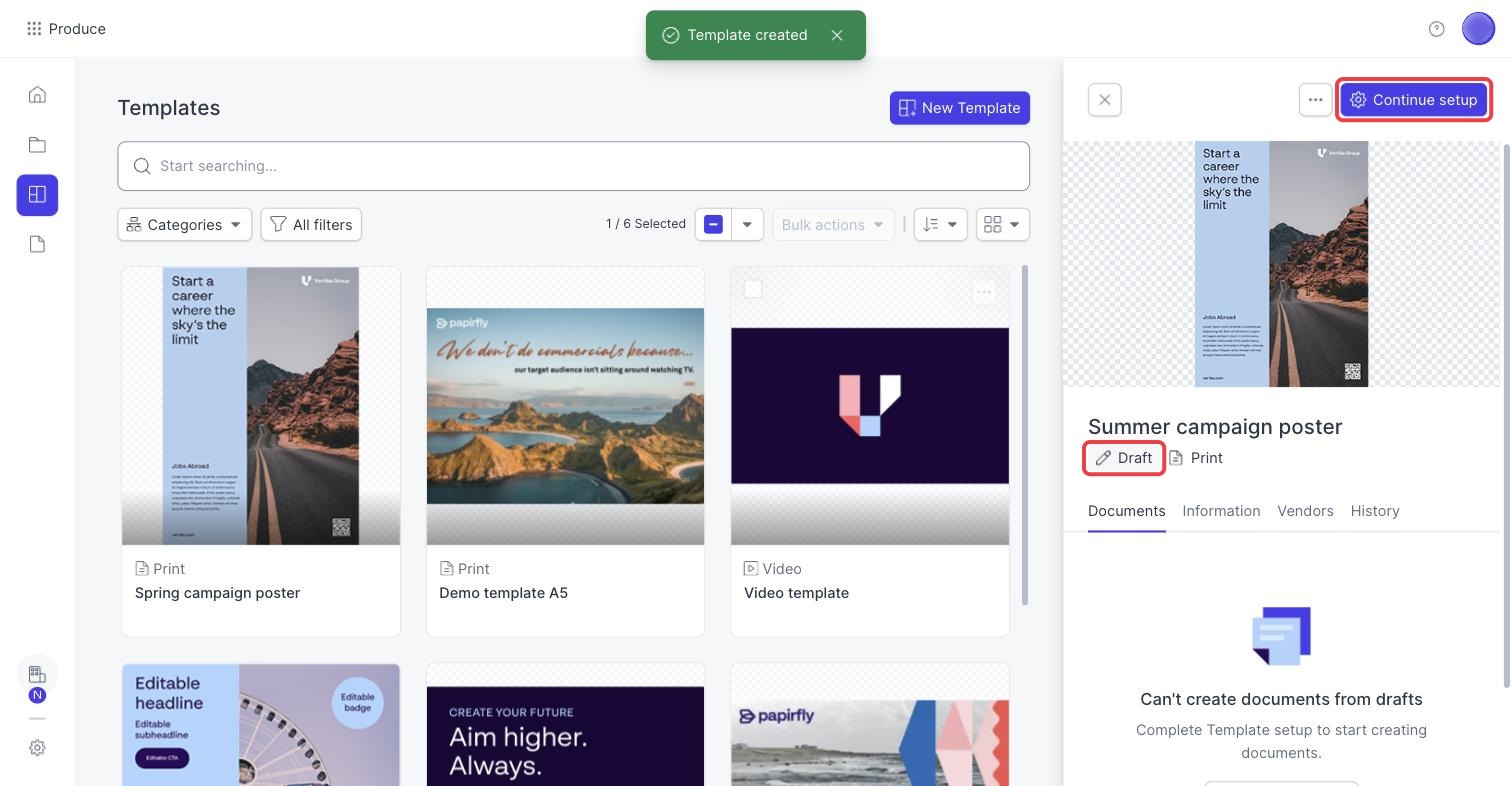Open the documents icon in the sidebar
Screen dimensions: 1512x786
(37, 245)
